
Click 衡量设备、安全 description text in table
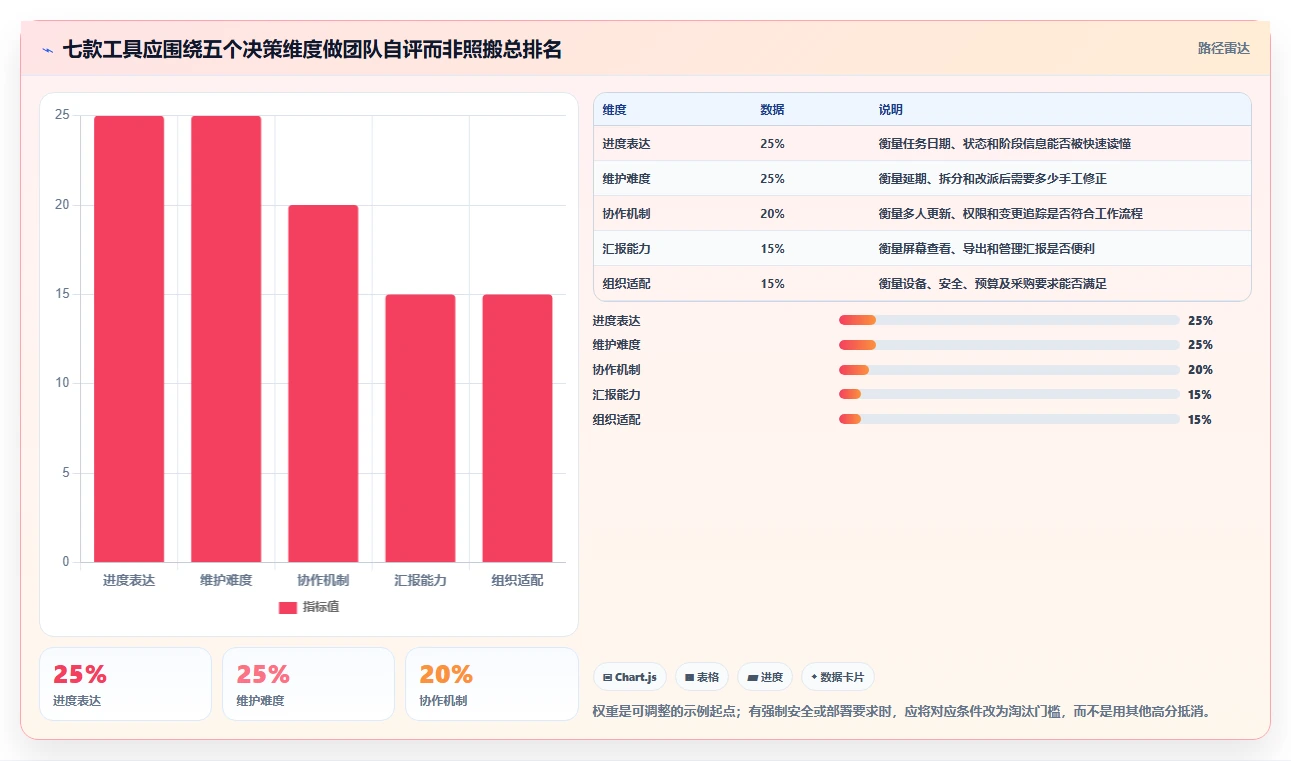coord(992,284)
